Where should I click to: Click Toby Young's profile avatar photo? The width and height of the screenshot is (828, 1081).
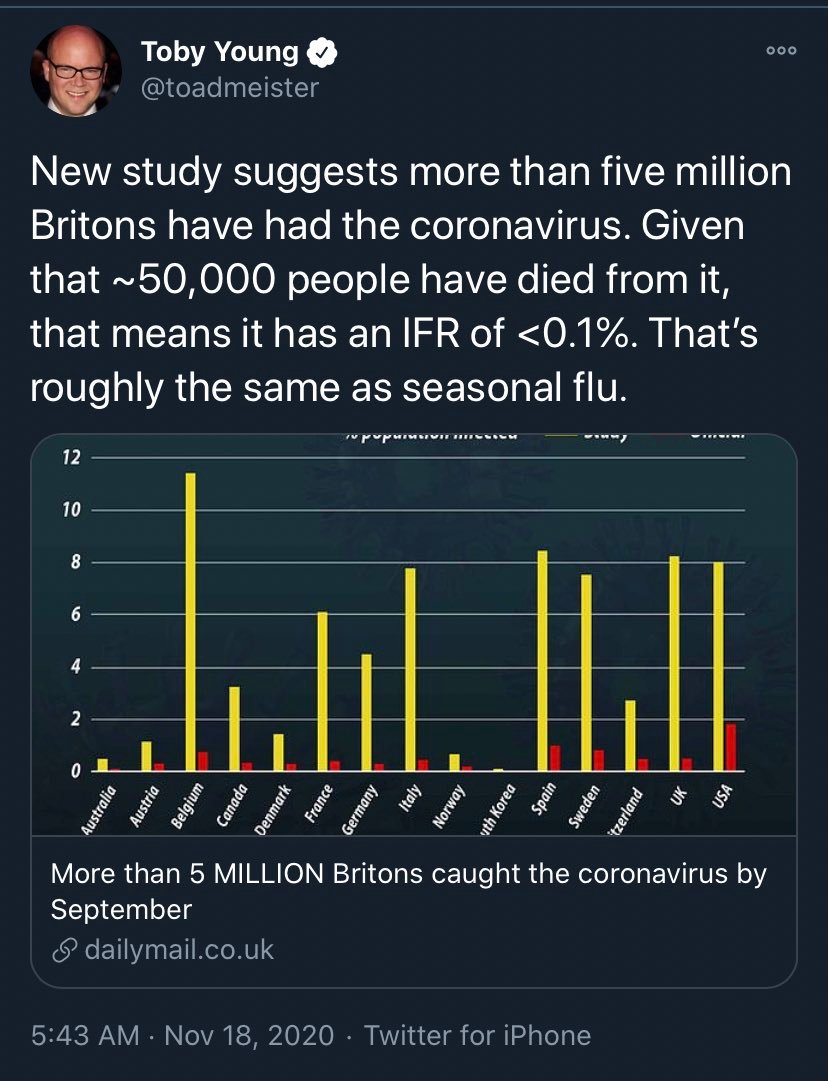[x=76, y=71]
